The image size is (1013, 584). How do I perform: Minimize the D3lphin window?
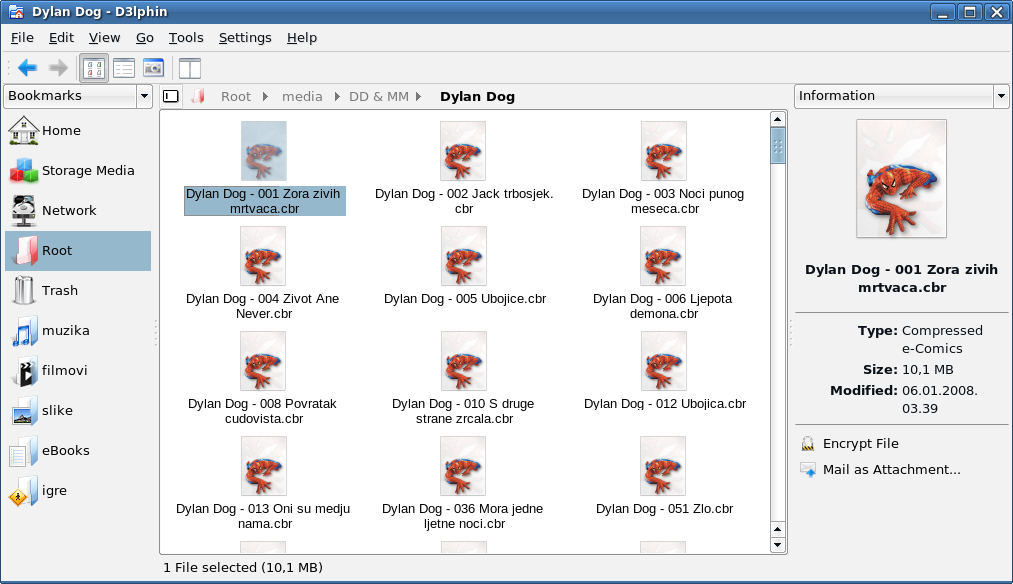click(x=942, y=12)
